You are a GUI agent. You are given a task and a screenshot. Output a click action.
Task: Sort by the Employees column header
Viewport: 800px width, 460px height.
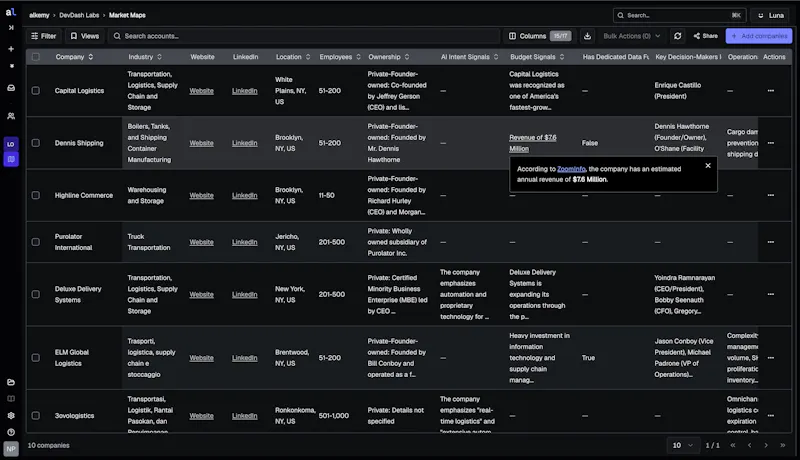click(x=340, y=57)
